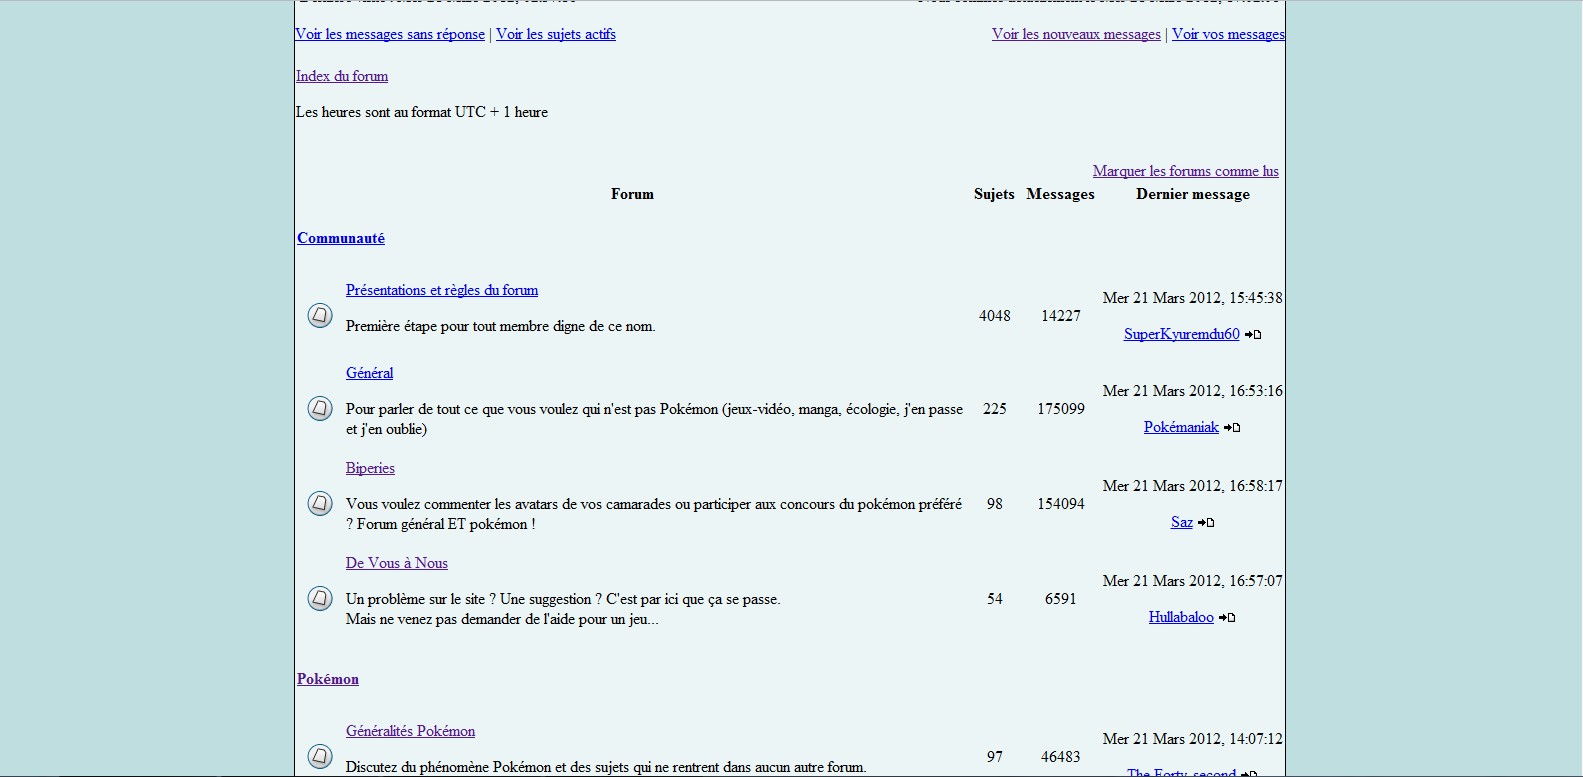Viewport: 1583px width, 777px height.
Task: Click the forum status icon beside Général
Action: [320, 409]
